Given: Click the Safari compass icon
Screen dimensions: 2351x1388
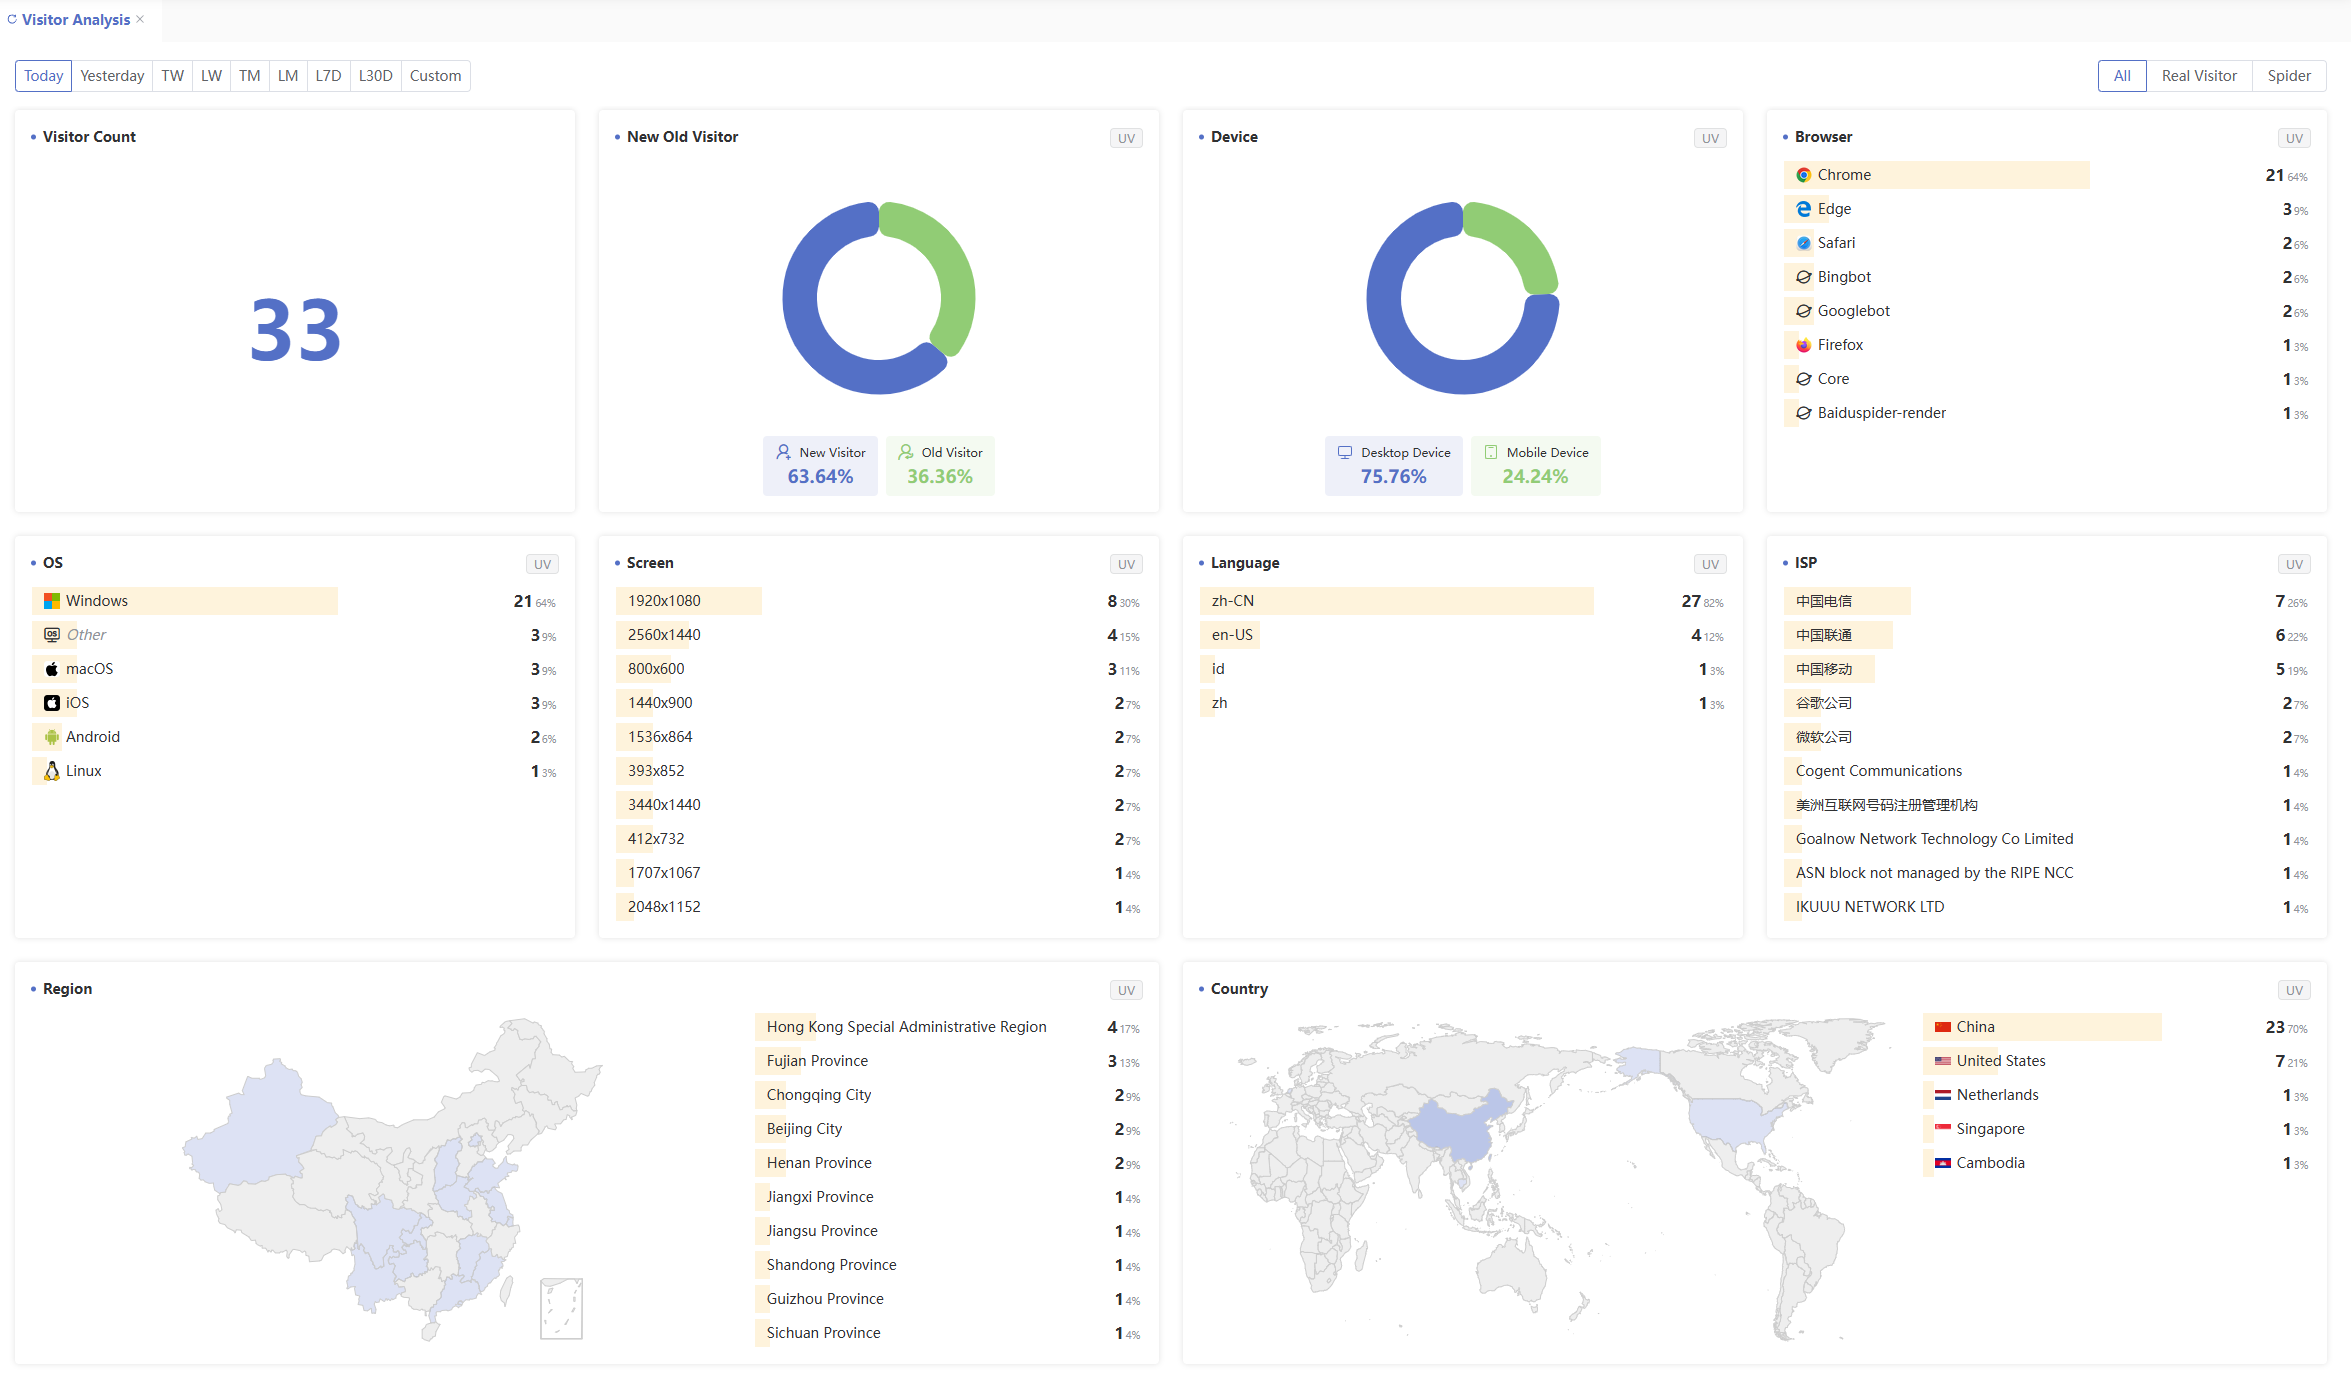Looking at the screenshot, I should pos(1803,243).
